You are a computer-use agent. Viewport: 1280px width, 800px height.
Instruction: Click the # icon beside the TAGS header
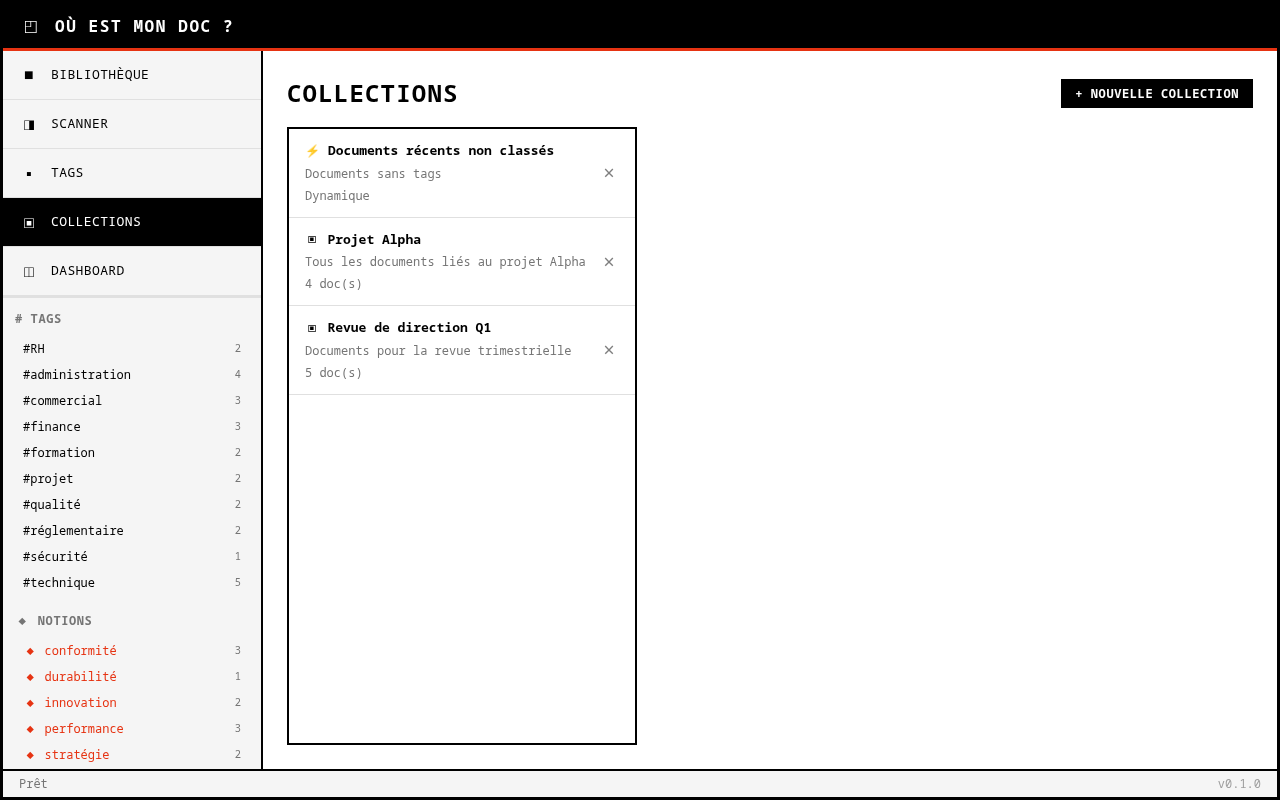(18, 318)
